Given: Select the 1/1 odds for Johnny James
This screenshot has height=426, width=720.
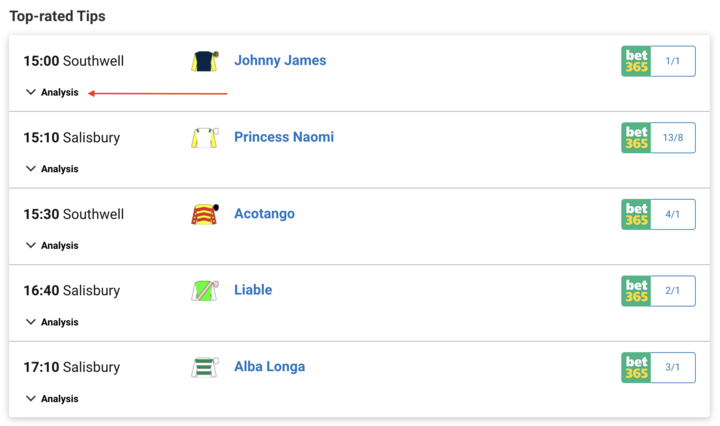Looking at the screenshot, I should click(673, 61).
